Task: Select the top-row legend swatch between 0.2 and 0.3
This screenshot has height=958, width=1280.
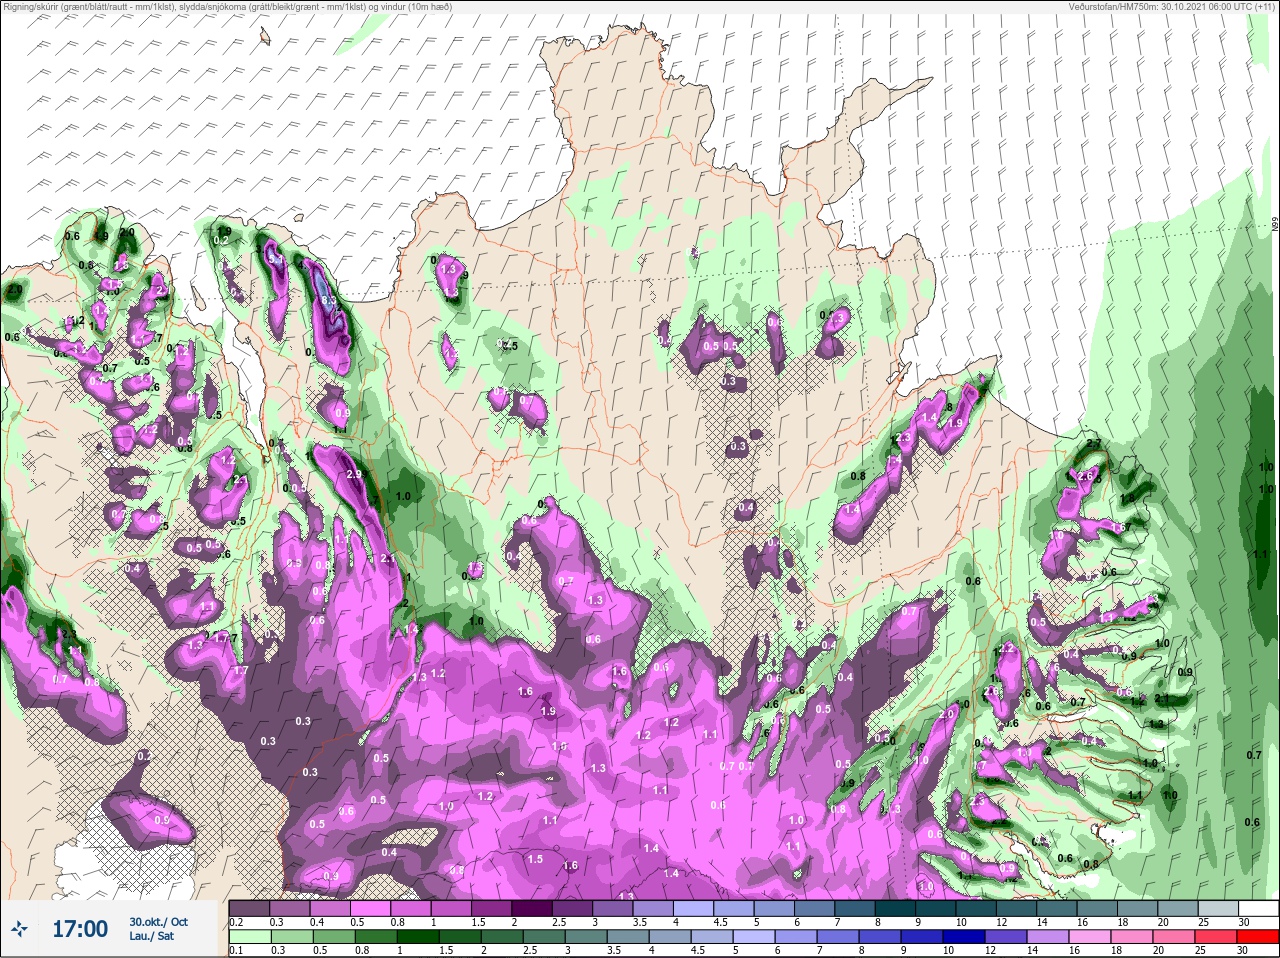Action: pyautogui.click(x=249, y=908)
